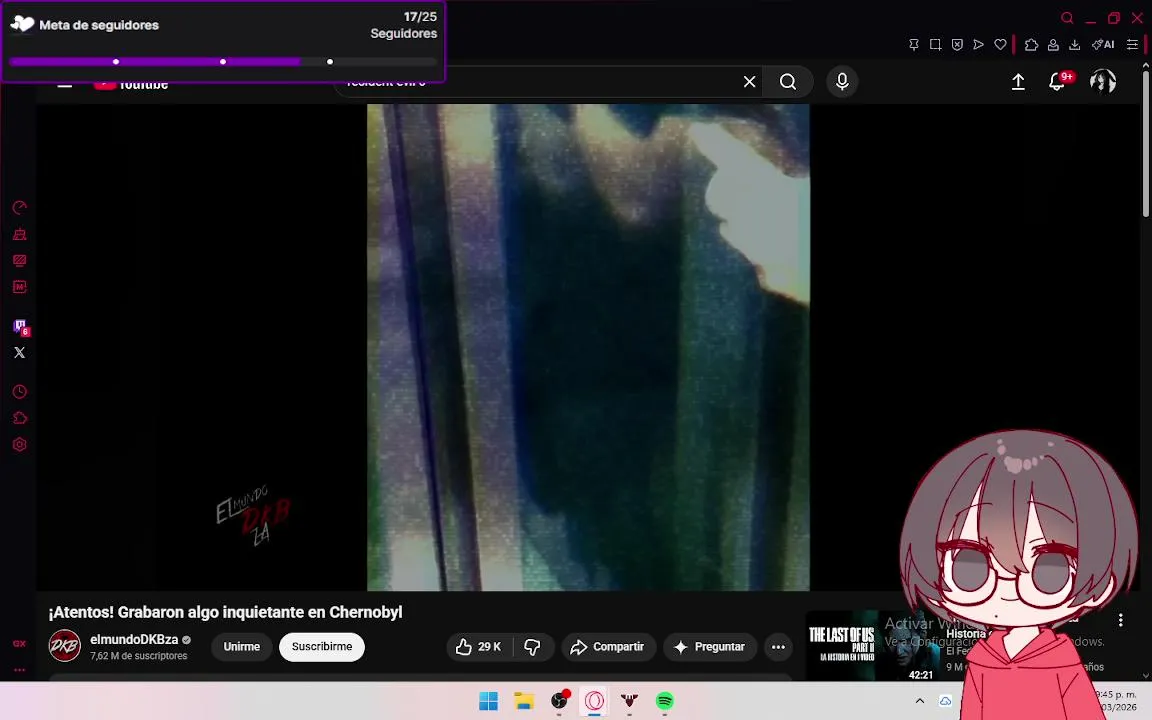Click the pin icon in address bar toolbar

tap(914, 45)
